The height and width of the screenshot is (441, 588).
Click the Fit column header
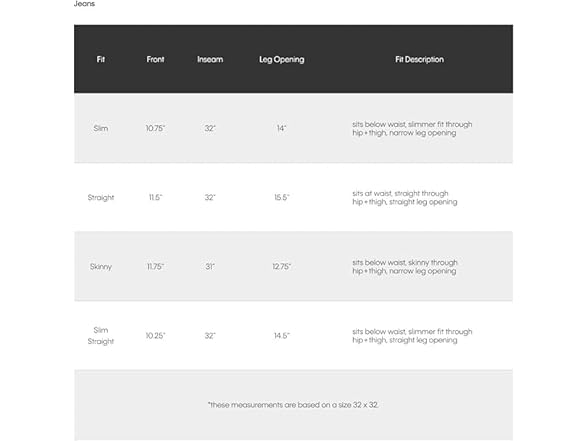coord(100,60)
